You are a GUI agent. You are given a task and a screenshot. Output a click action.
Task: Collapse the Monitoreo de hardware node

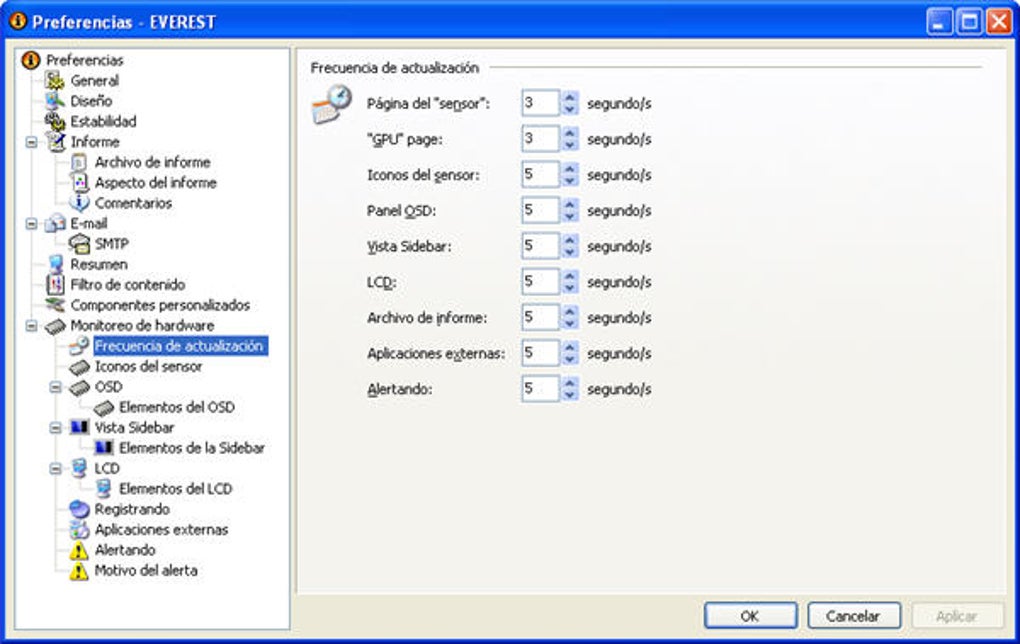point(31,325)
